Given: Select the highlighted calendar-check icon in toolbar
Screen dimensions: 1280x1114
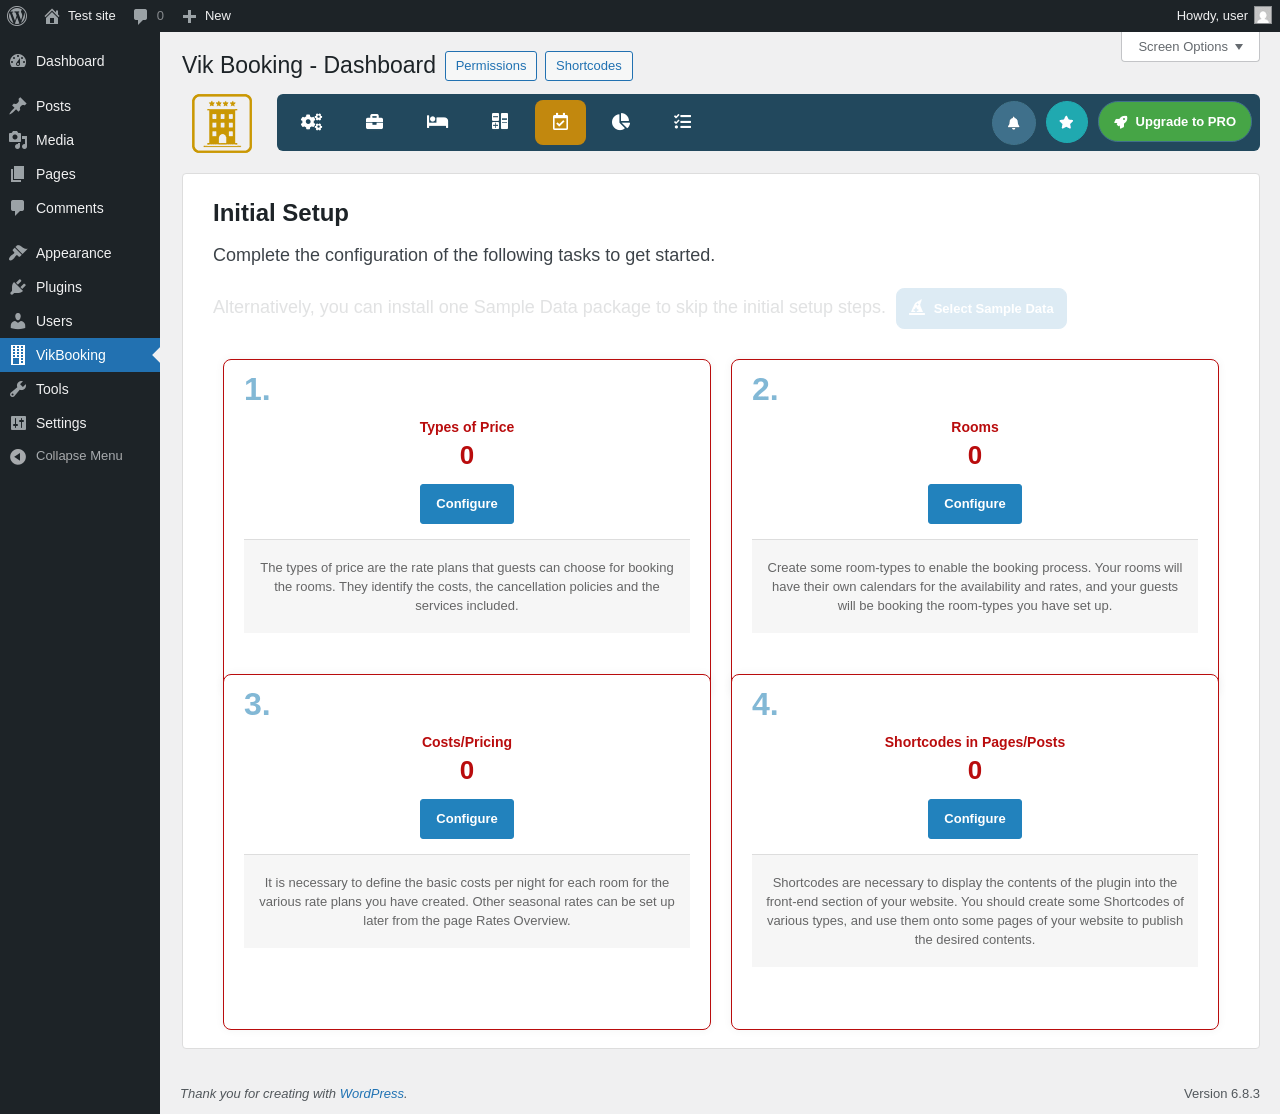Looking at the screenshot, I should coord(560,122).
